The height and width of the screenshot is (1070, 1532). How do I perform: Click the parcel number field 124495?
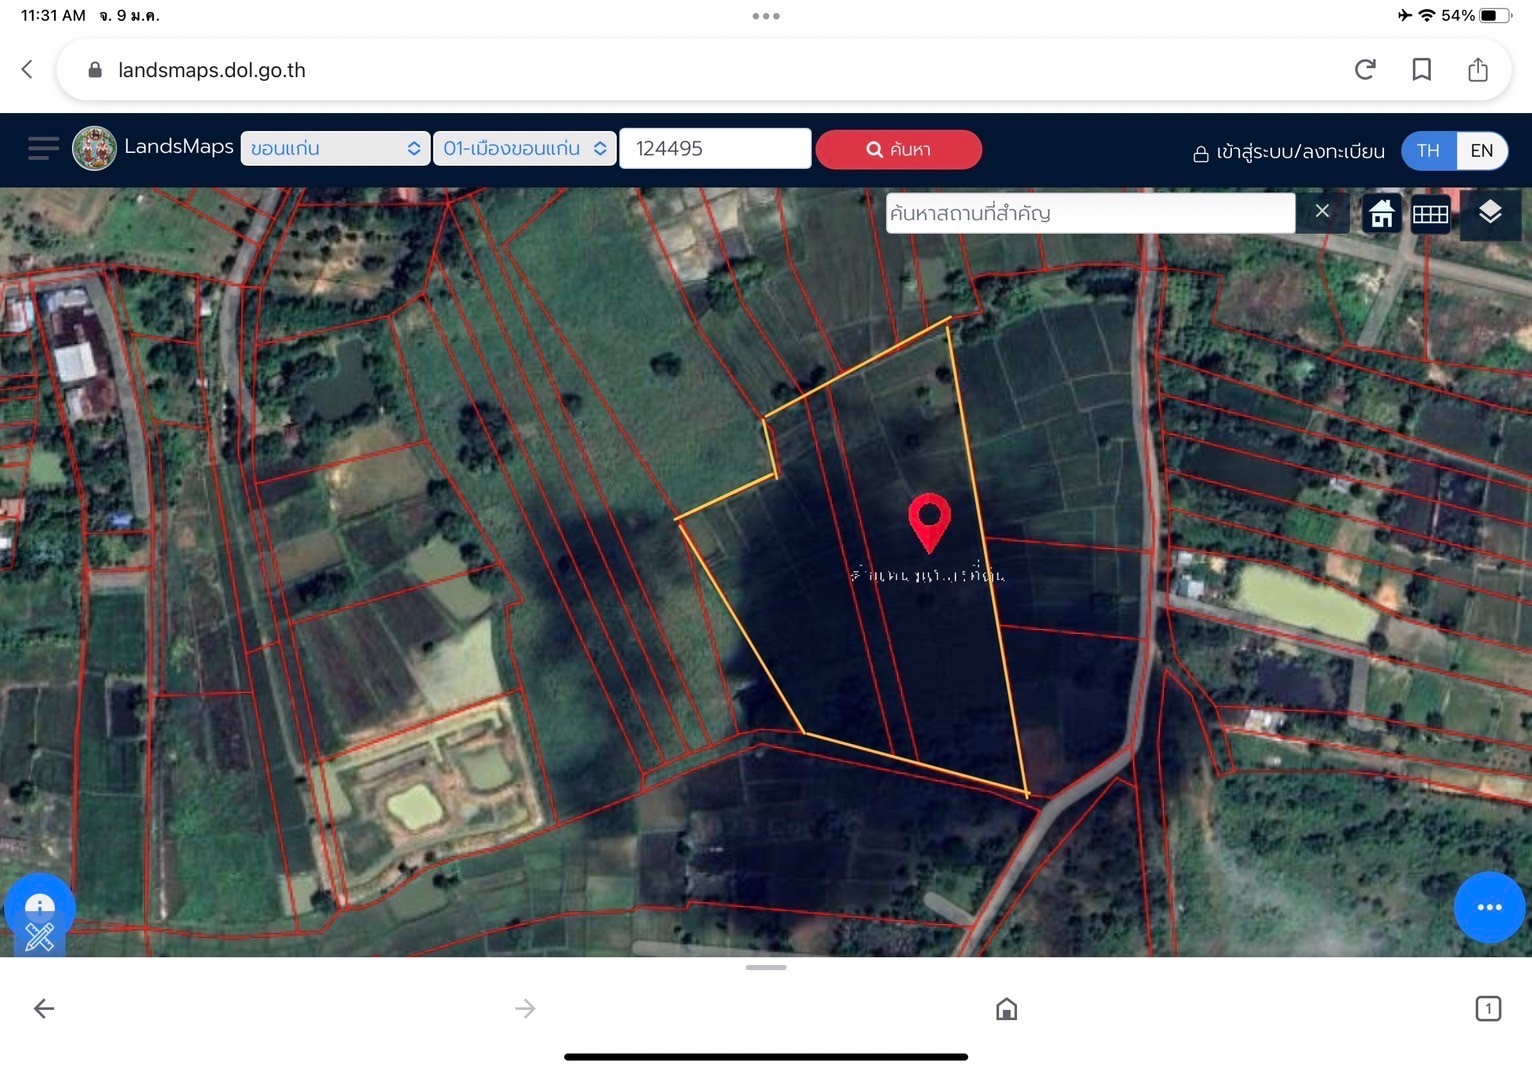click(x=714, y=149)
